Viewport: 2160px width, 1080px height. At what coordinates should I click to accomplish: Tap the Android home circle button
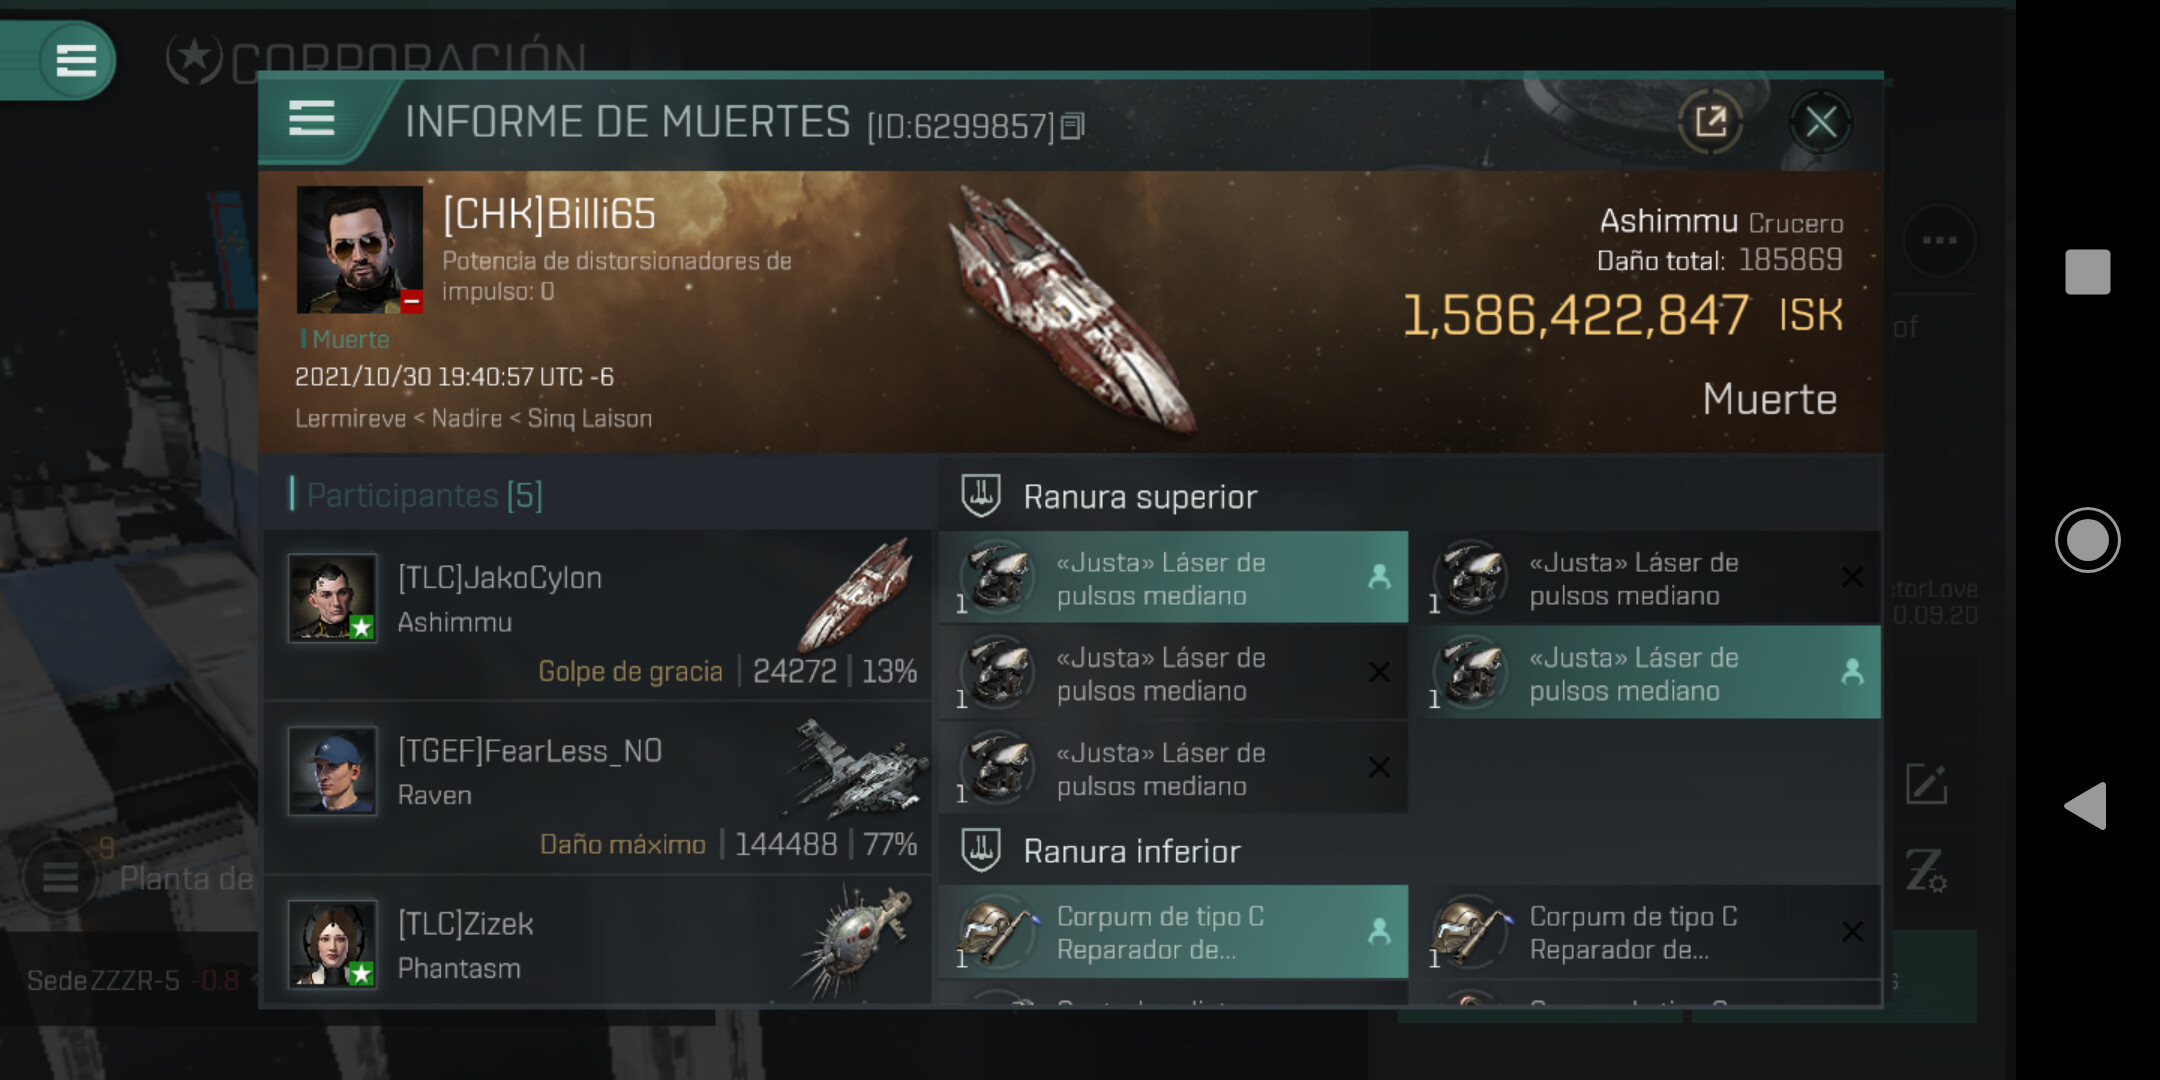(x=2087, y=540)
